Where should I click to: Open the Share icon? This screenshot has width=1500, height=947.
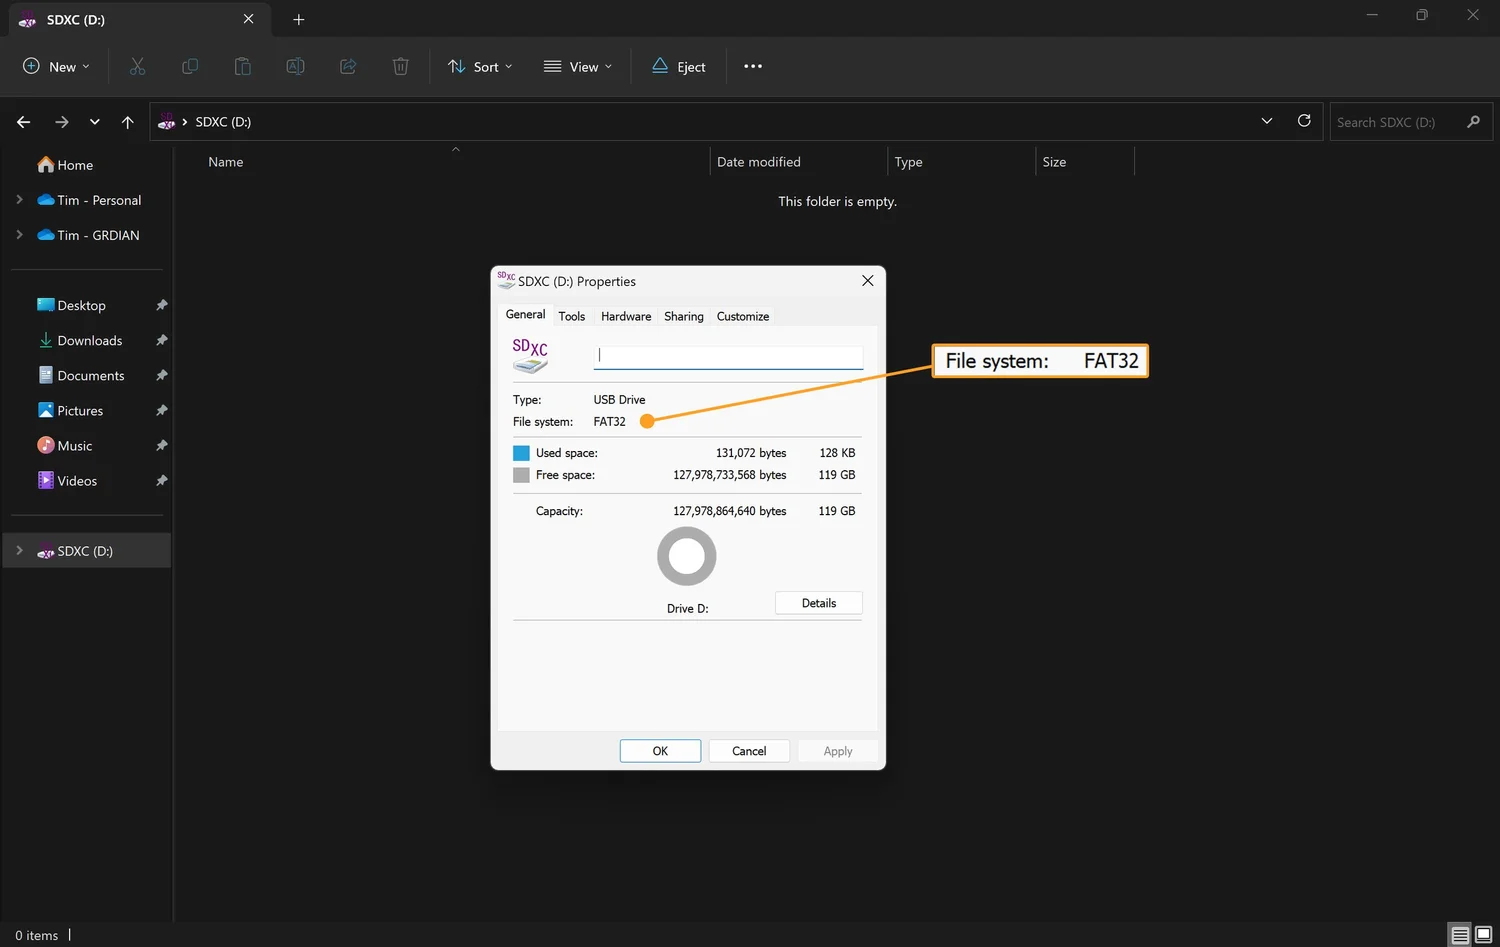pos(348,66)
